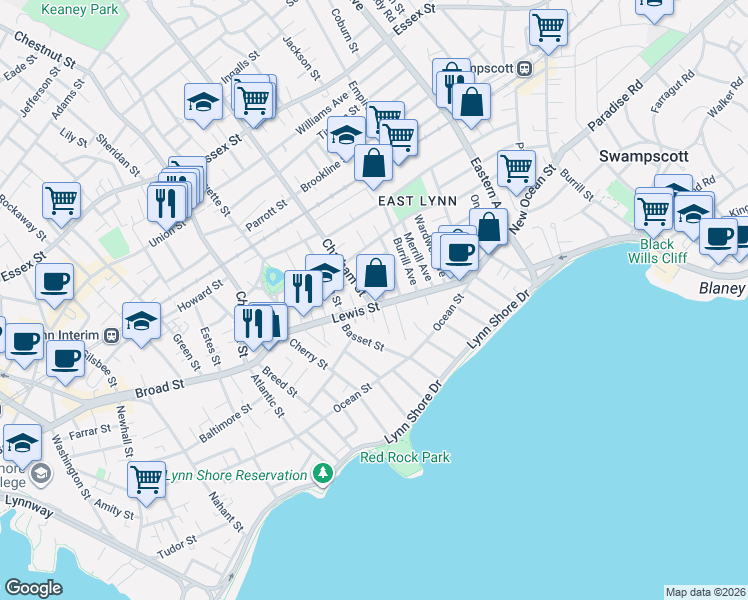
Task: Select the shopping cart marker near Rockaway St
Action: tap(62, 204)
